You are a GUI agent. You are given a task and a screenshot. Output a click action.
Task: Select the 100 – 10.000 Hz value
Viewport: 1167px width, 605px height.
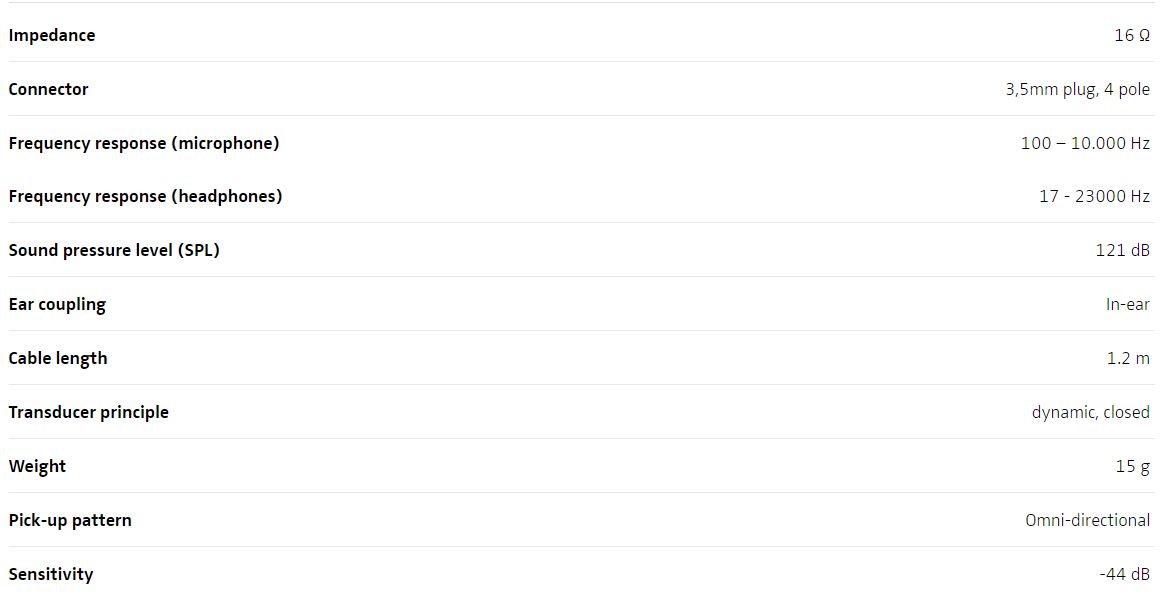[x=1084, y=143]
